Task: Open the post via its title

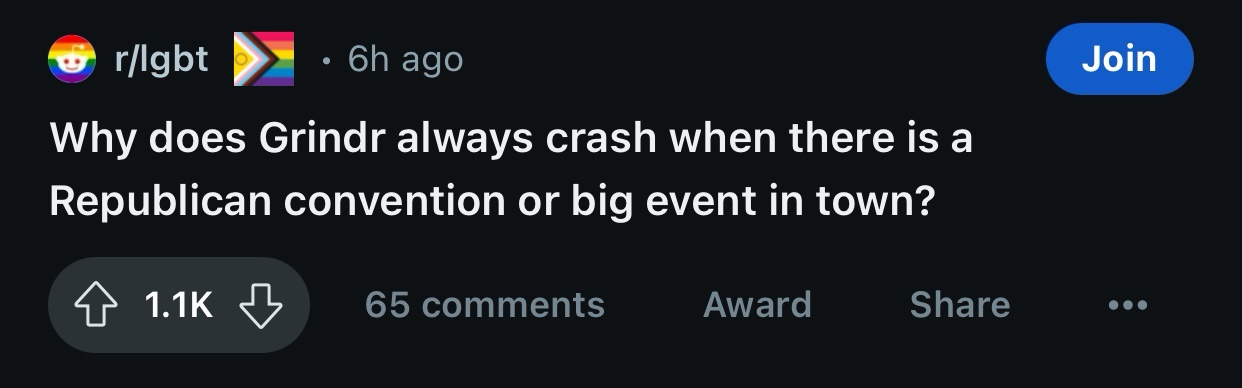Action: click(511, 171)
